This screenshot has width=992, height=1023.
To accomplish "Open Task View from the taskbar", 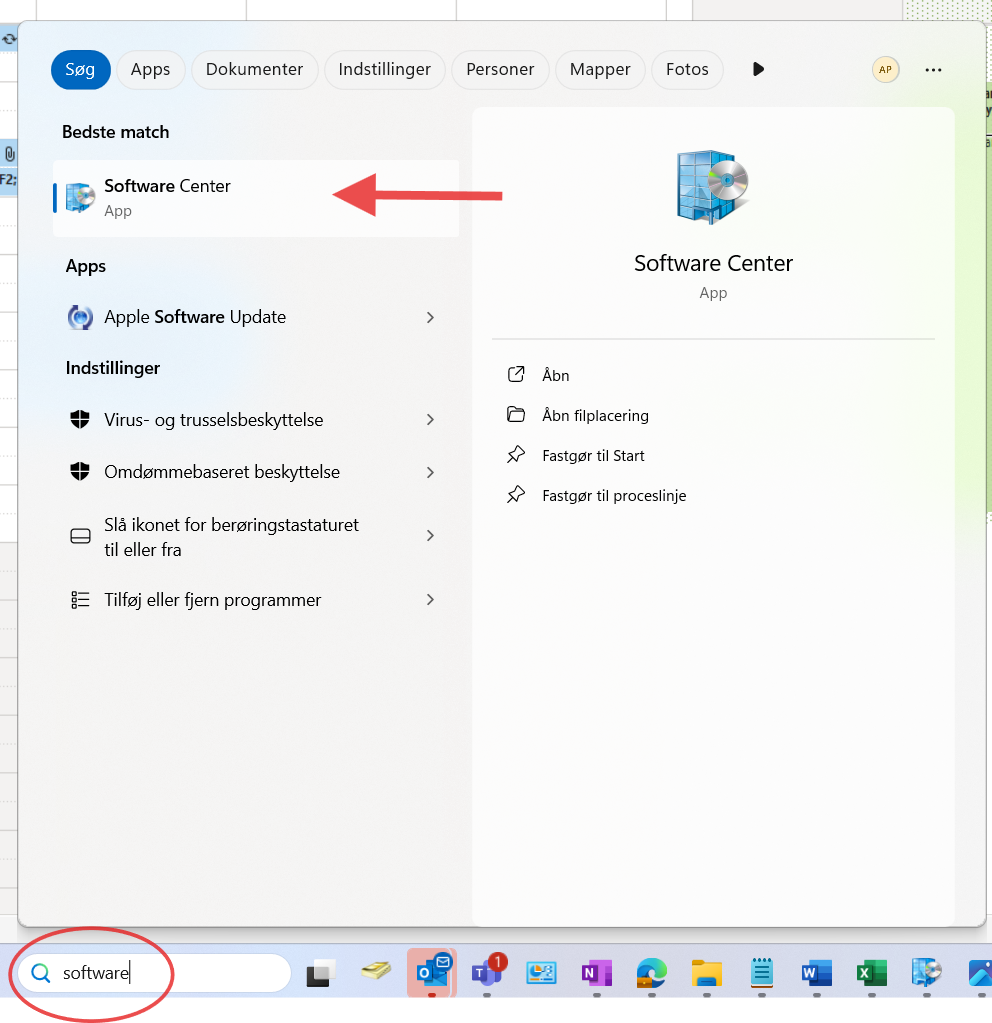I will (x=320, y=973).
